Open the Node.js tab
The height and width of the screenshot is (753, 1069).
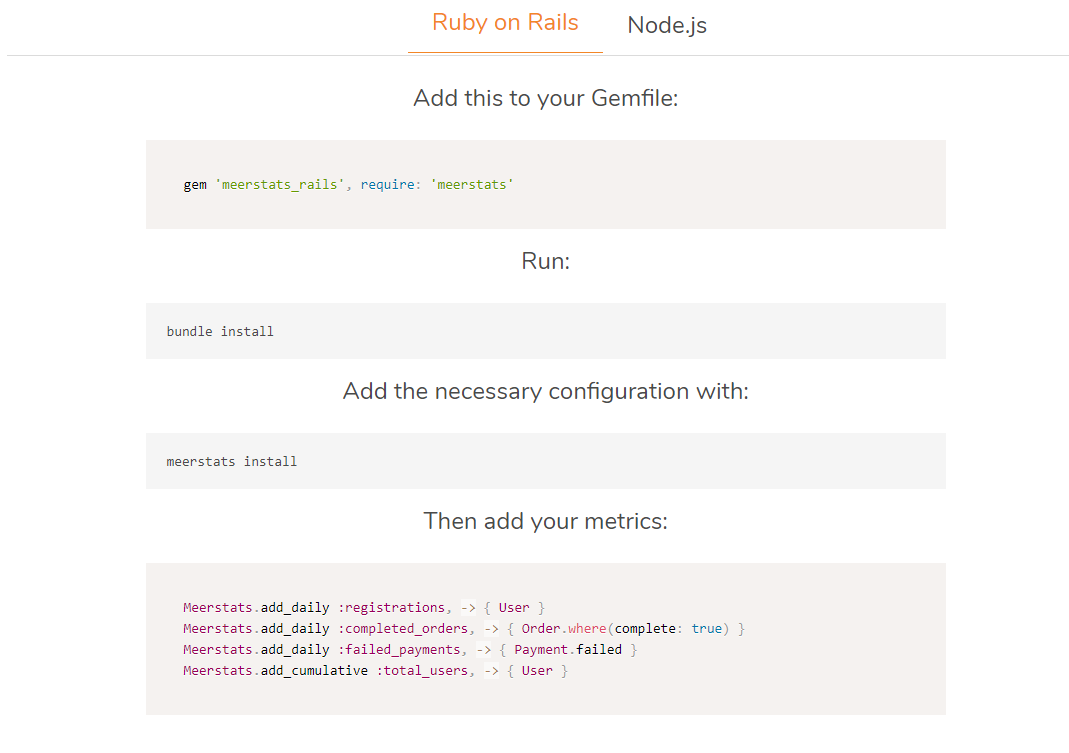[x=667, y=26]
